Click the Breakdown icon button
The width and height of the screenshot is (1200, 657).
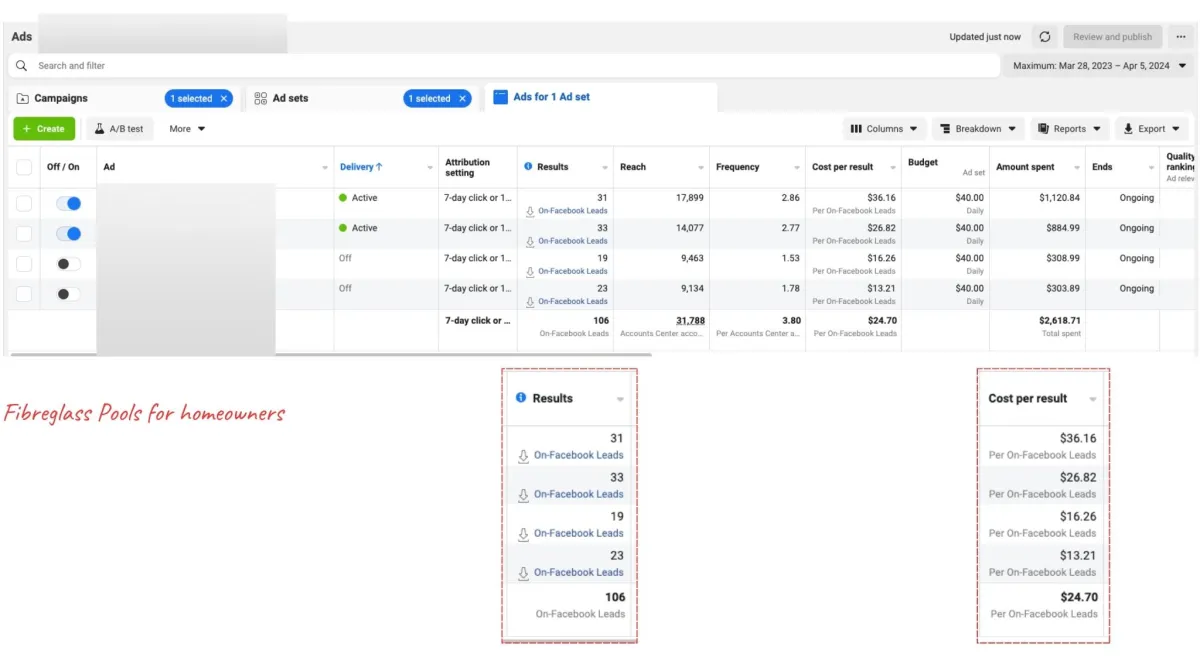[978, 129]
